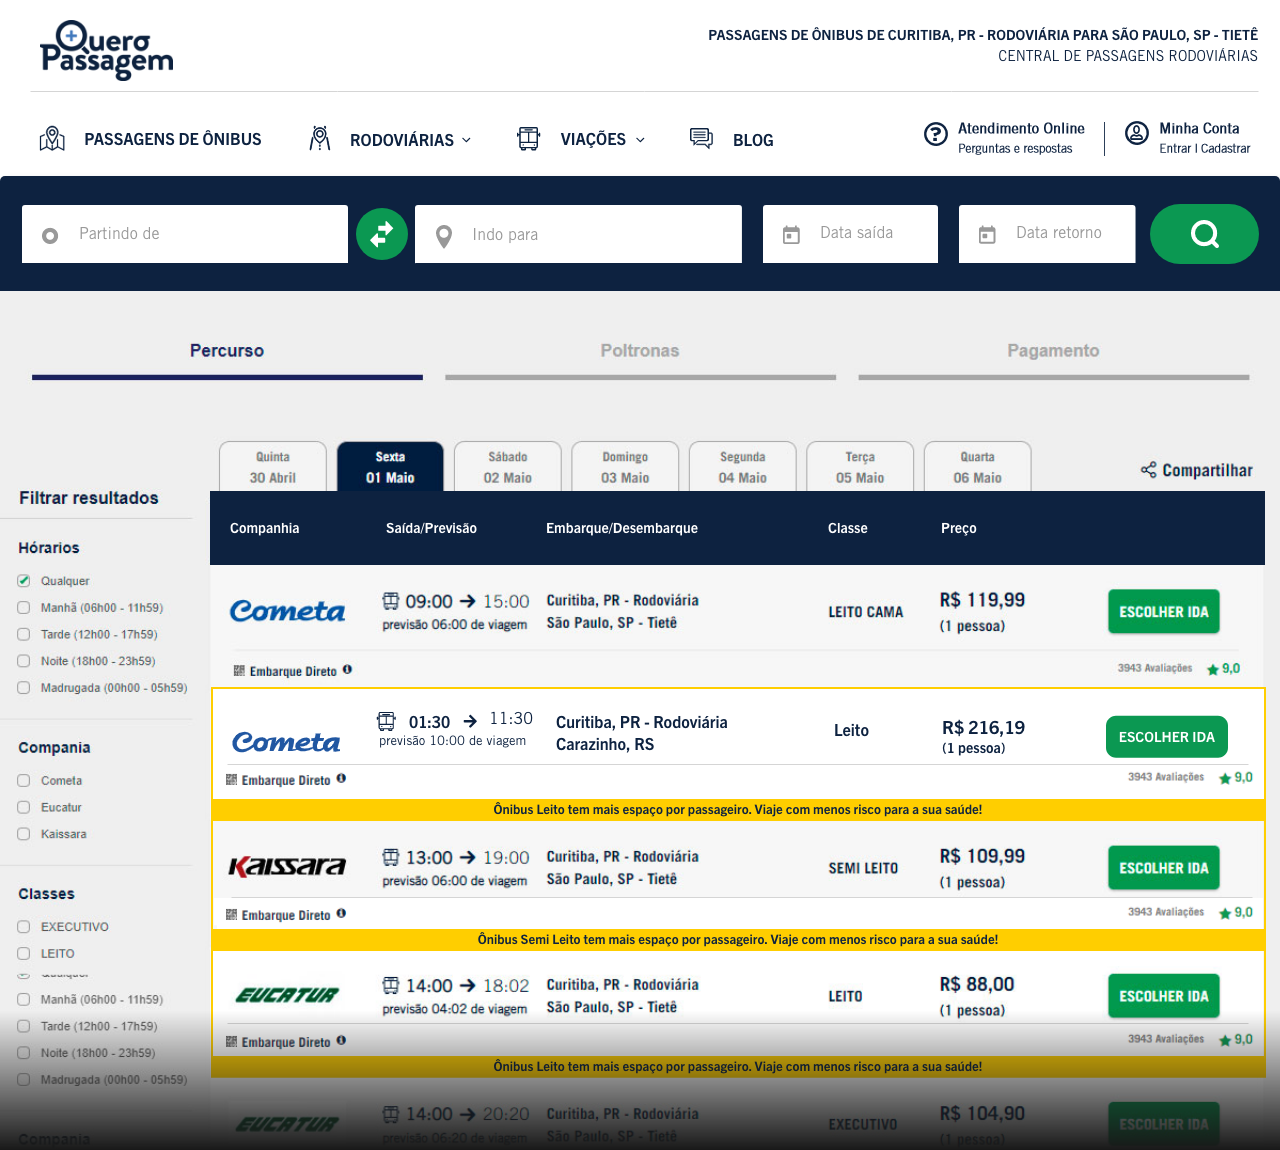
Task: Click the location pin icon beside Rodoviárias
Action: [x=320, y=139]
